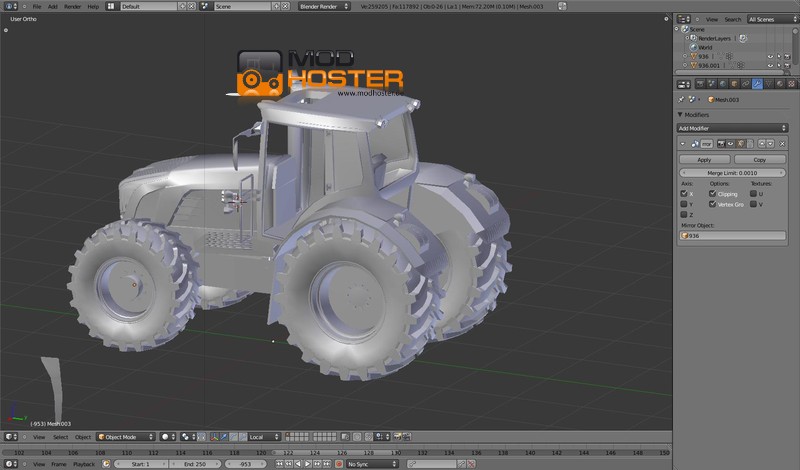Add a new scene
The width and height of the screenshot is (800, 470).
[x=277, y=7]
